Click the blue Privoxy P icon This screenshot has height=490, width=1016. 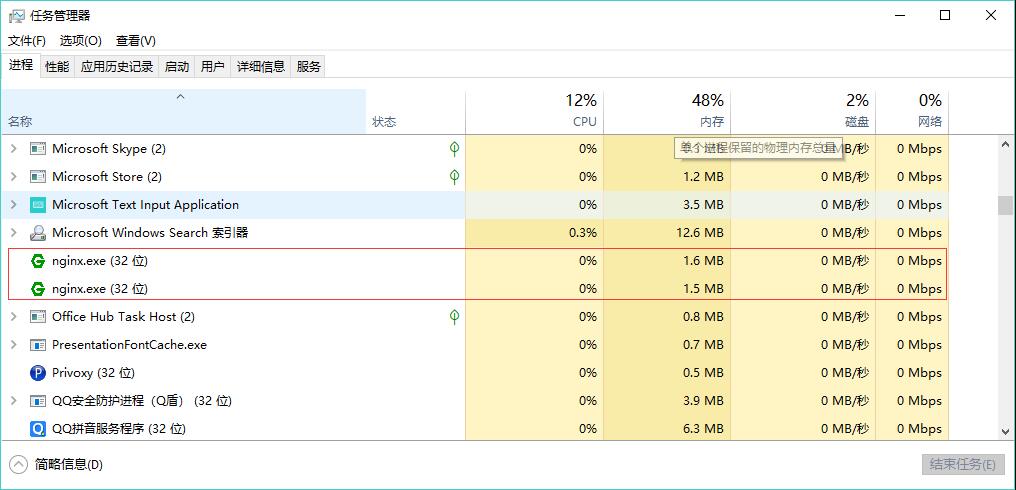click(38, 373)
